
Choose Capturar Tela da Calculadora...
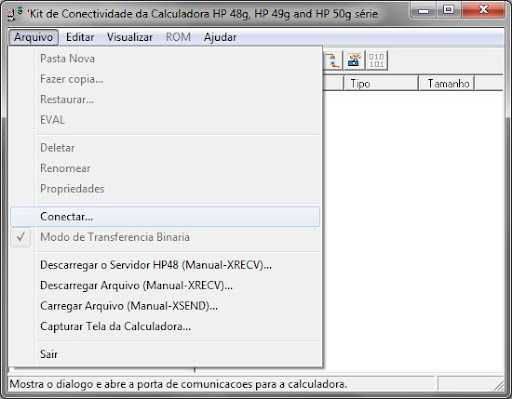[x=165, y=326]
